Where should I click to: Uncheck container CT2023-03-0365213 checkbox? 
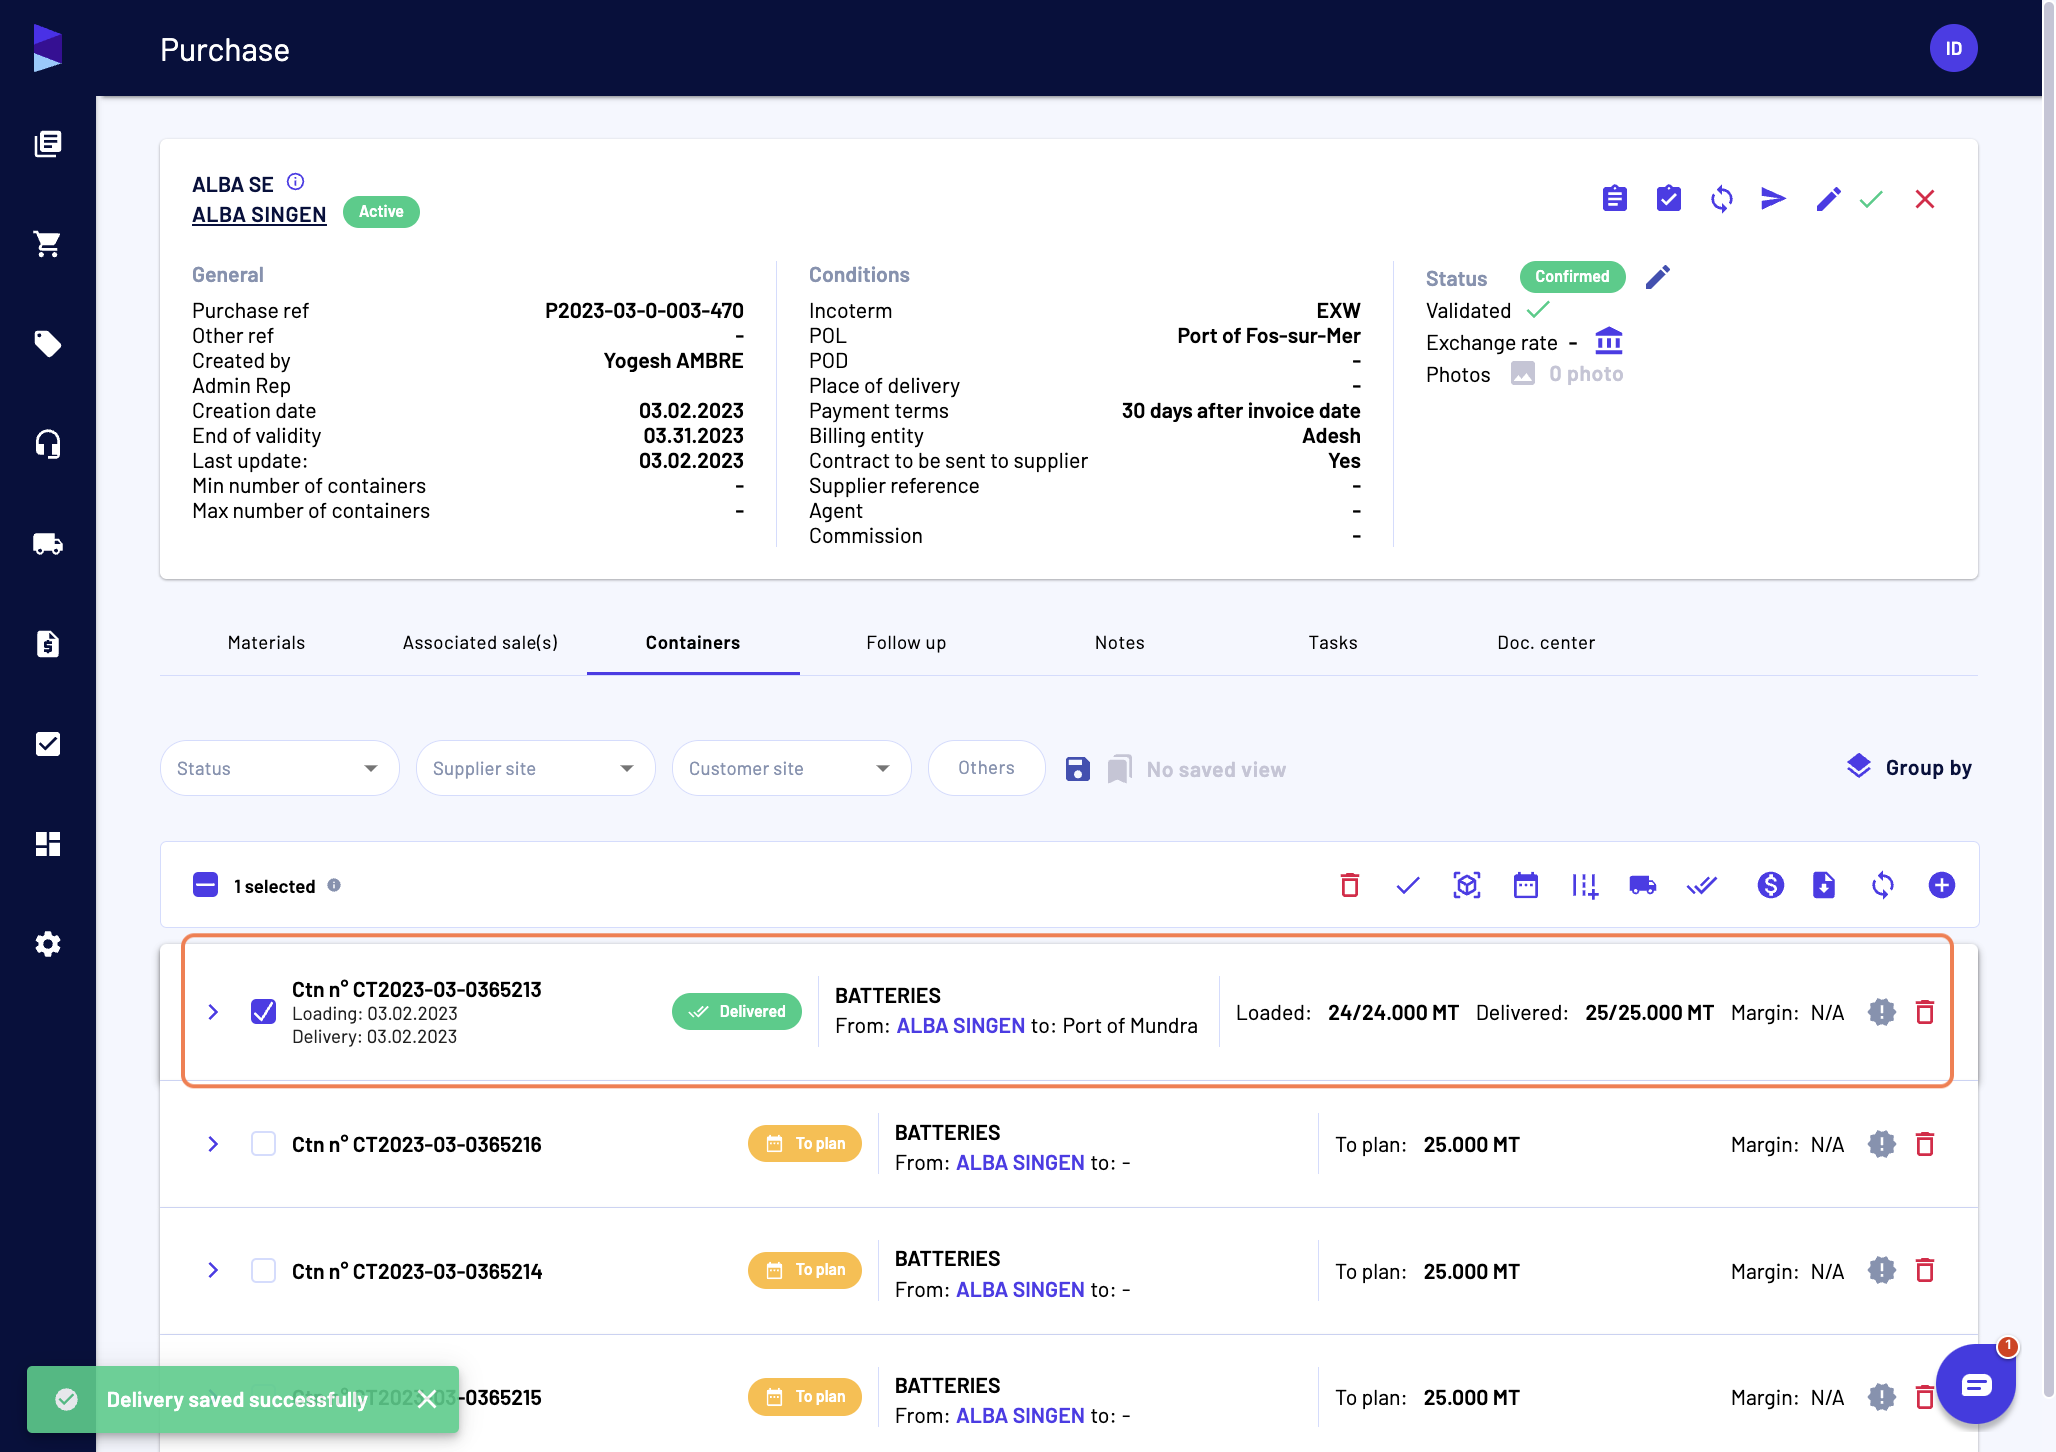coord(263,1012)
